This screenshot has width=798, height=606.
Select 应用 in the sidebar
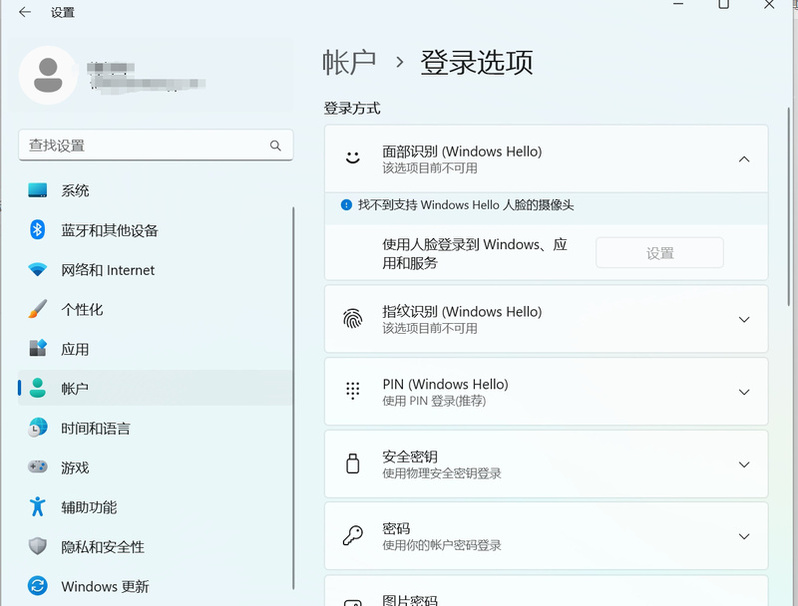155,349
